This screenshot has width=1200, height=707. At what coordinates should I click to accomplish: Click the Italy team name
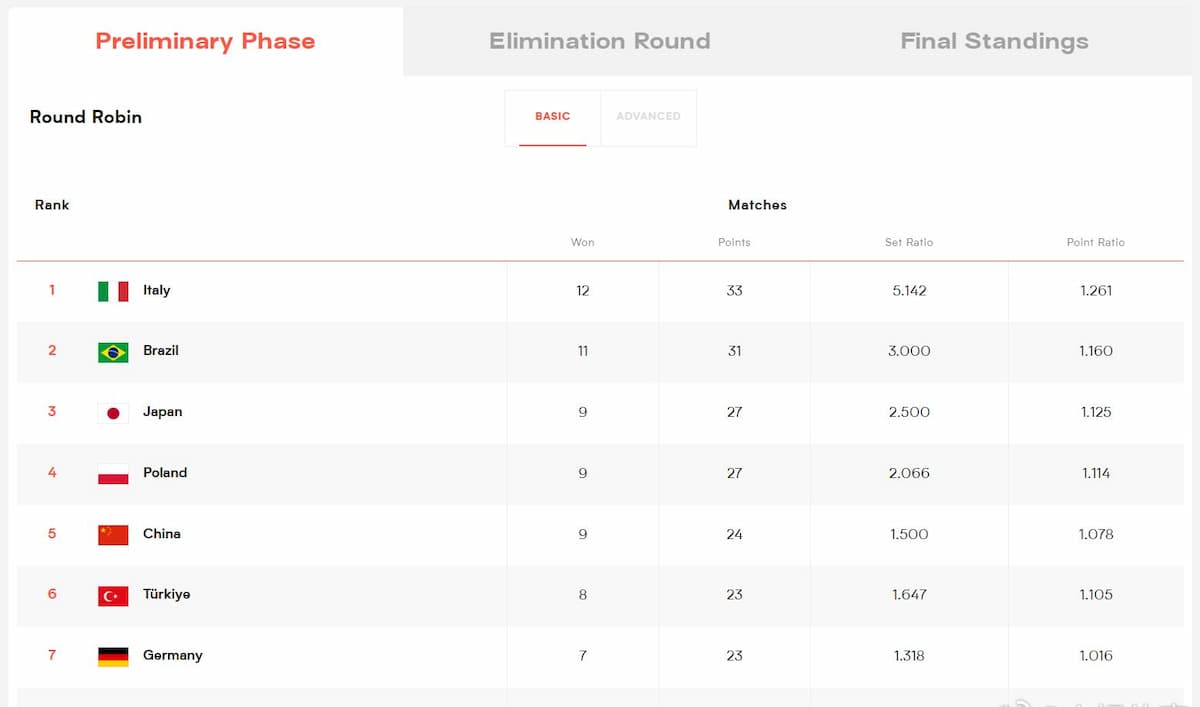tap(157, 290)
